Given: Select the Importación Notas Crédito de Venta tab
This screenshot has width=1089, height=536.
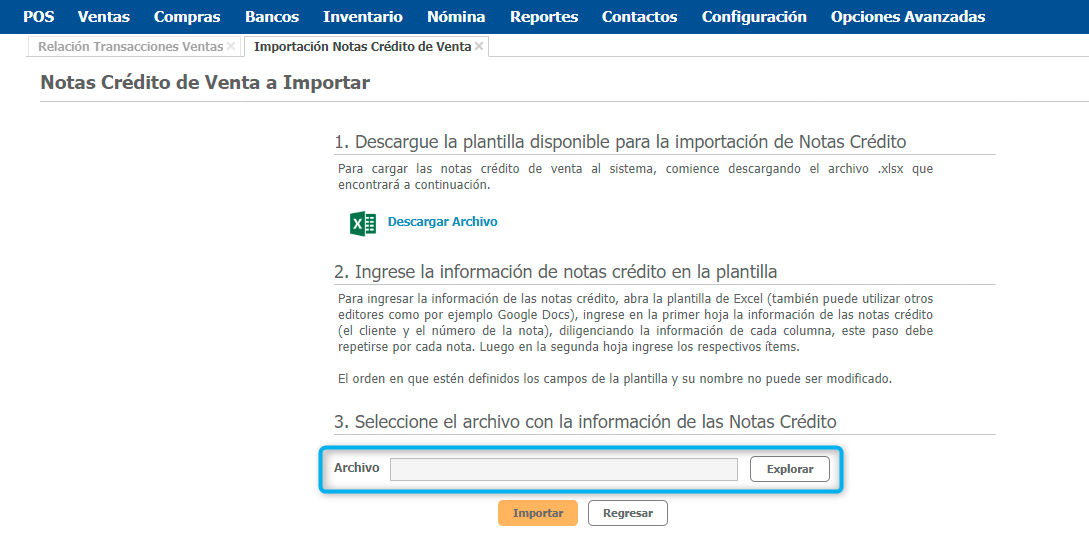Looking at the screenshot, I should 362,47.
